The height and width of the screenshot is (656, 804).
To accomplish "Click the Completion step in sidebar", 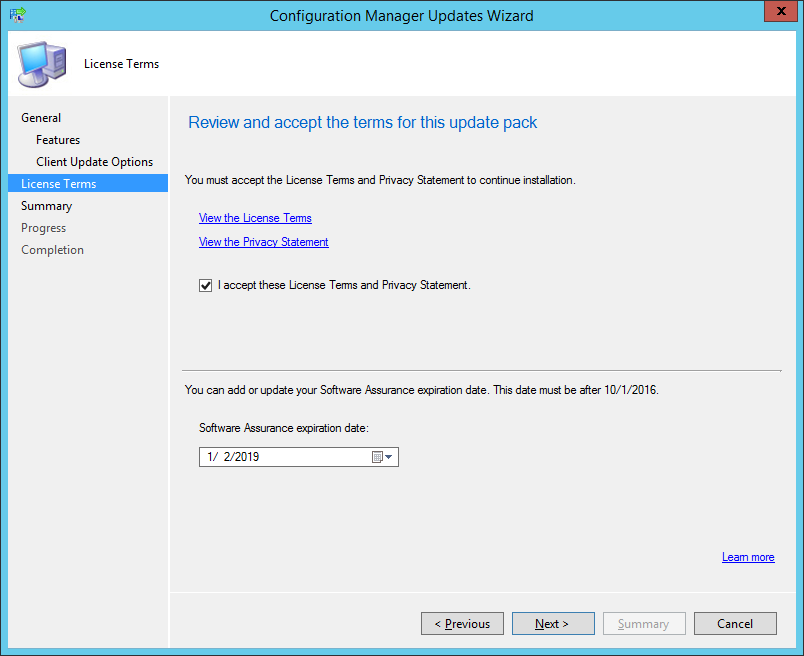I will [52, 250].
